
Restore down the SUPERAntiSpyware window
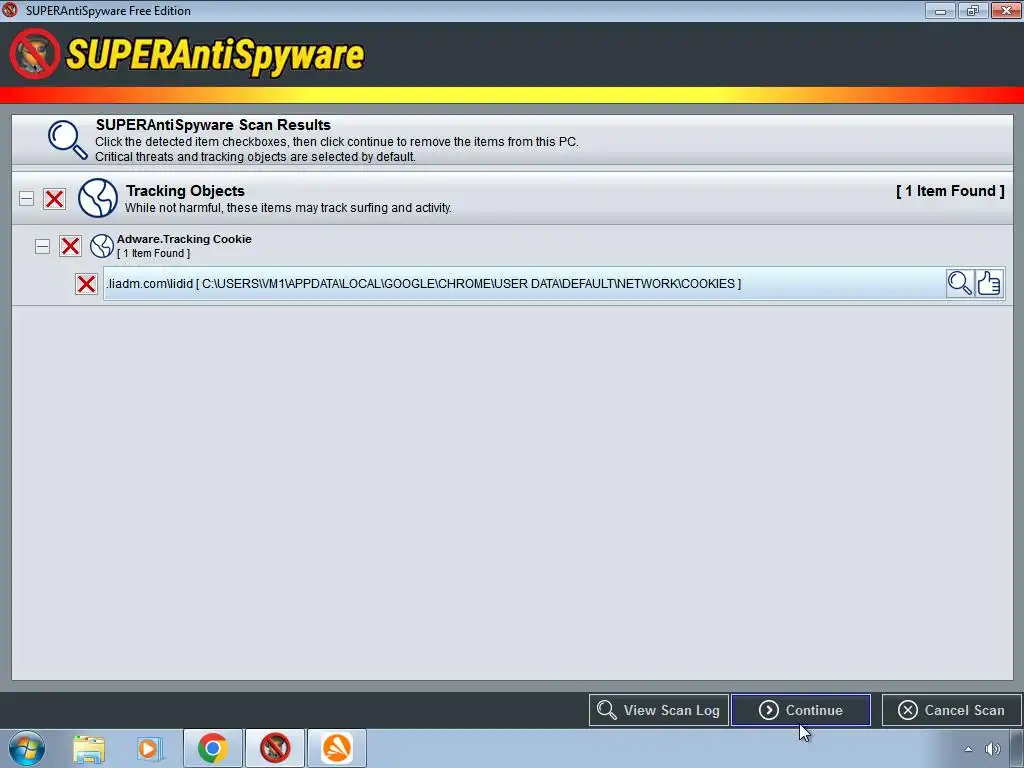(x=972, y=10)
